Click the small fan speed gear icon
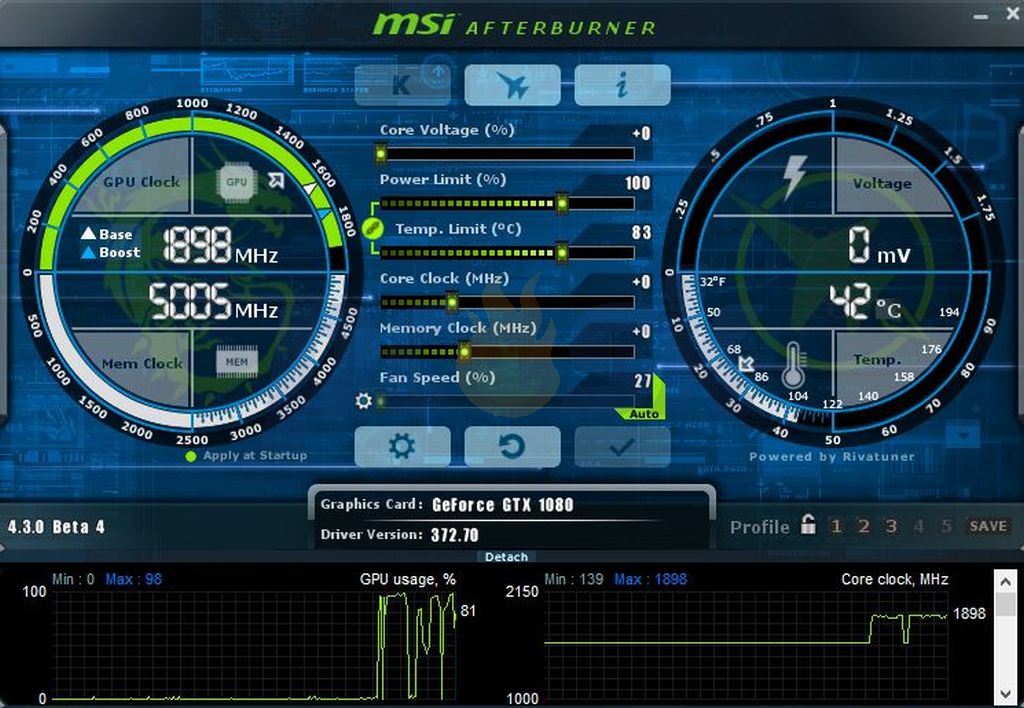1024x708 pixels. 363,400
